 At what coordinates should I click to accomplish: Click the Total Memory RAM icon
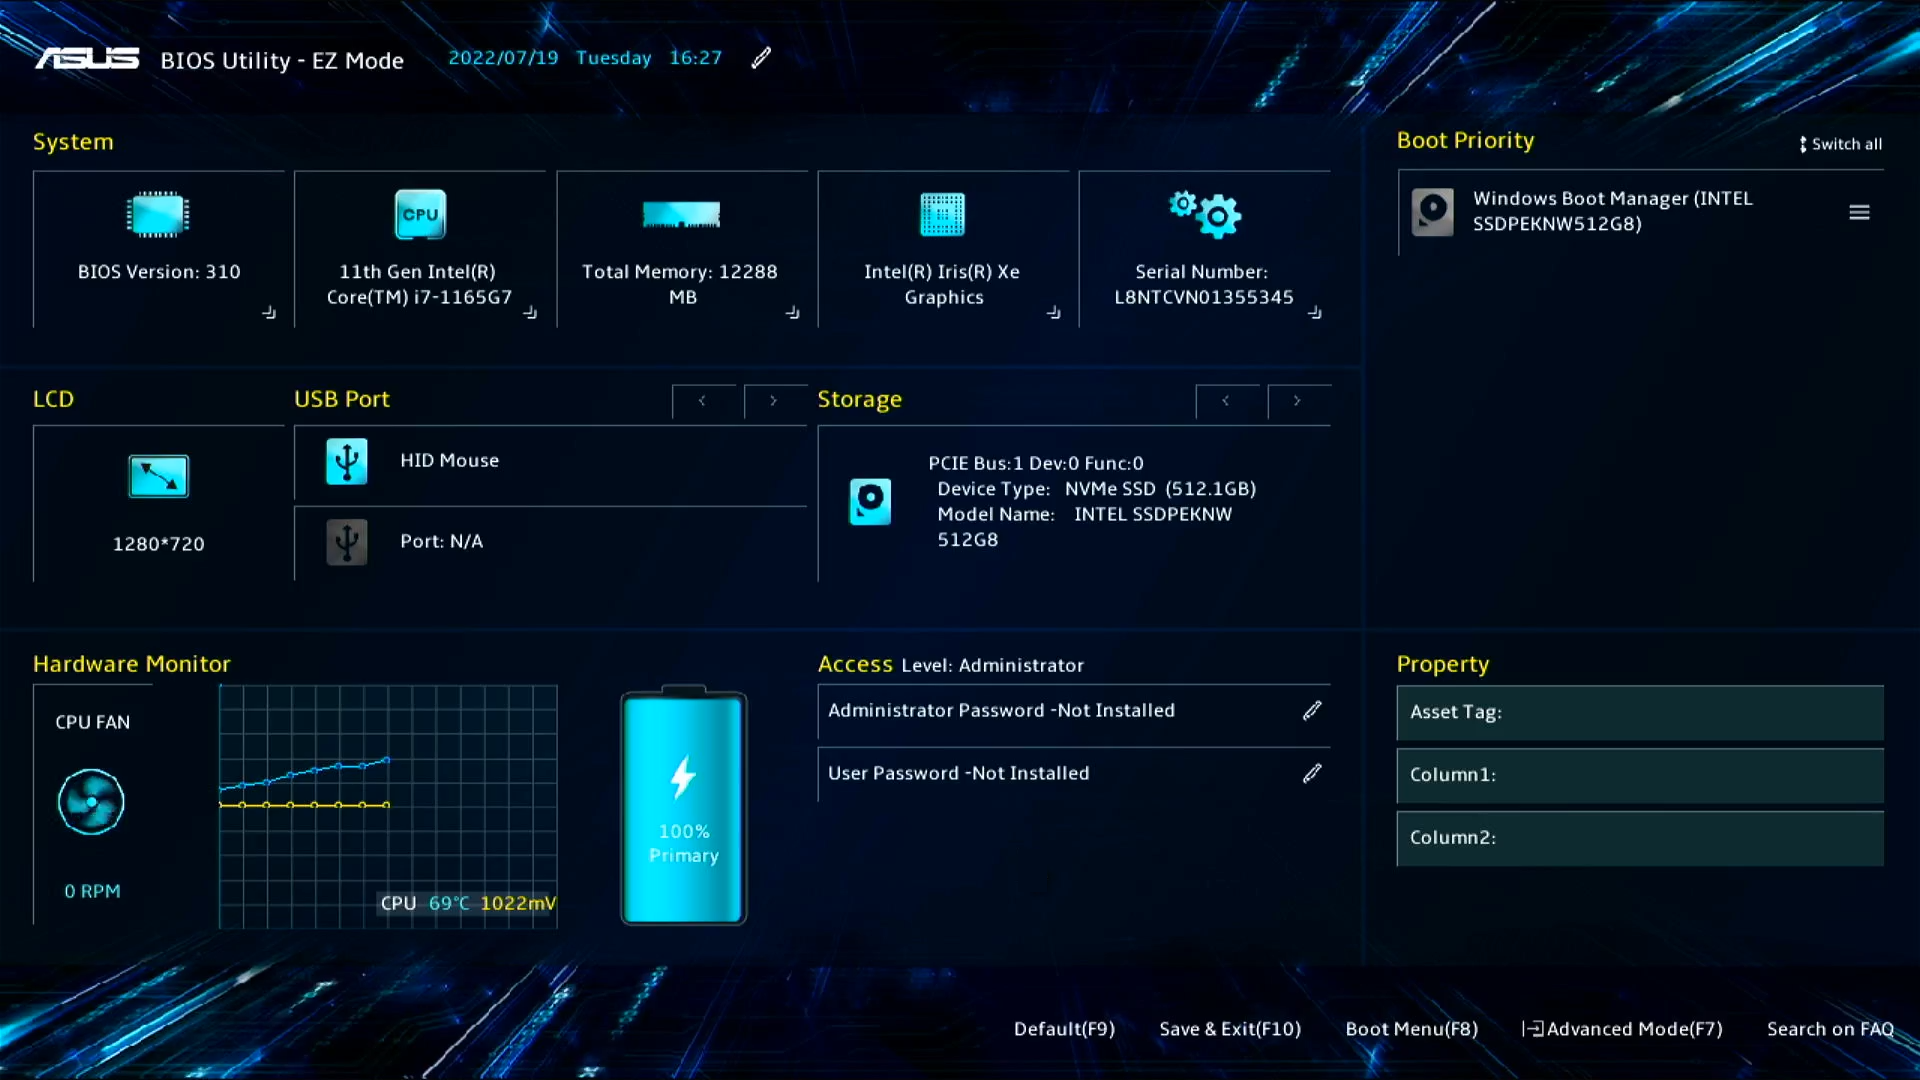click(x=681, y=214)
